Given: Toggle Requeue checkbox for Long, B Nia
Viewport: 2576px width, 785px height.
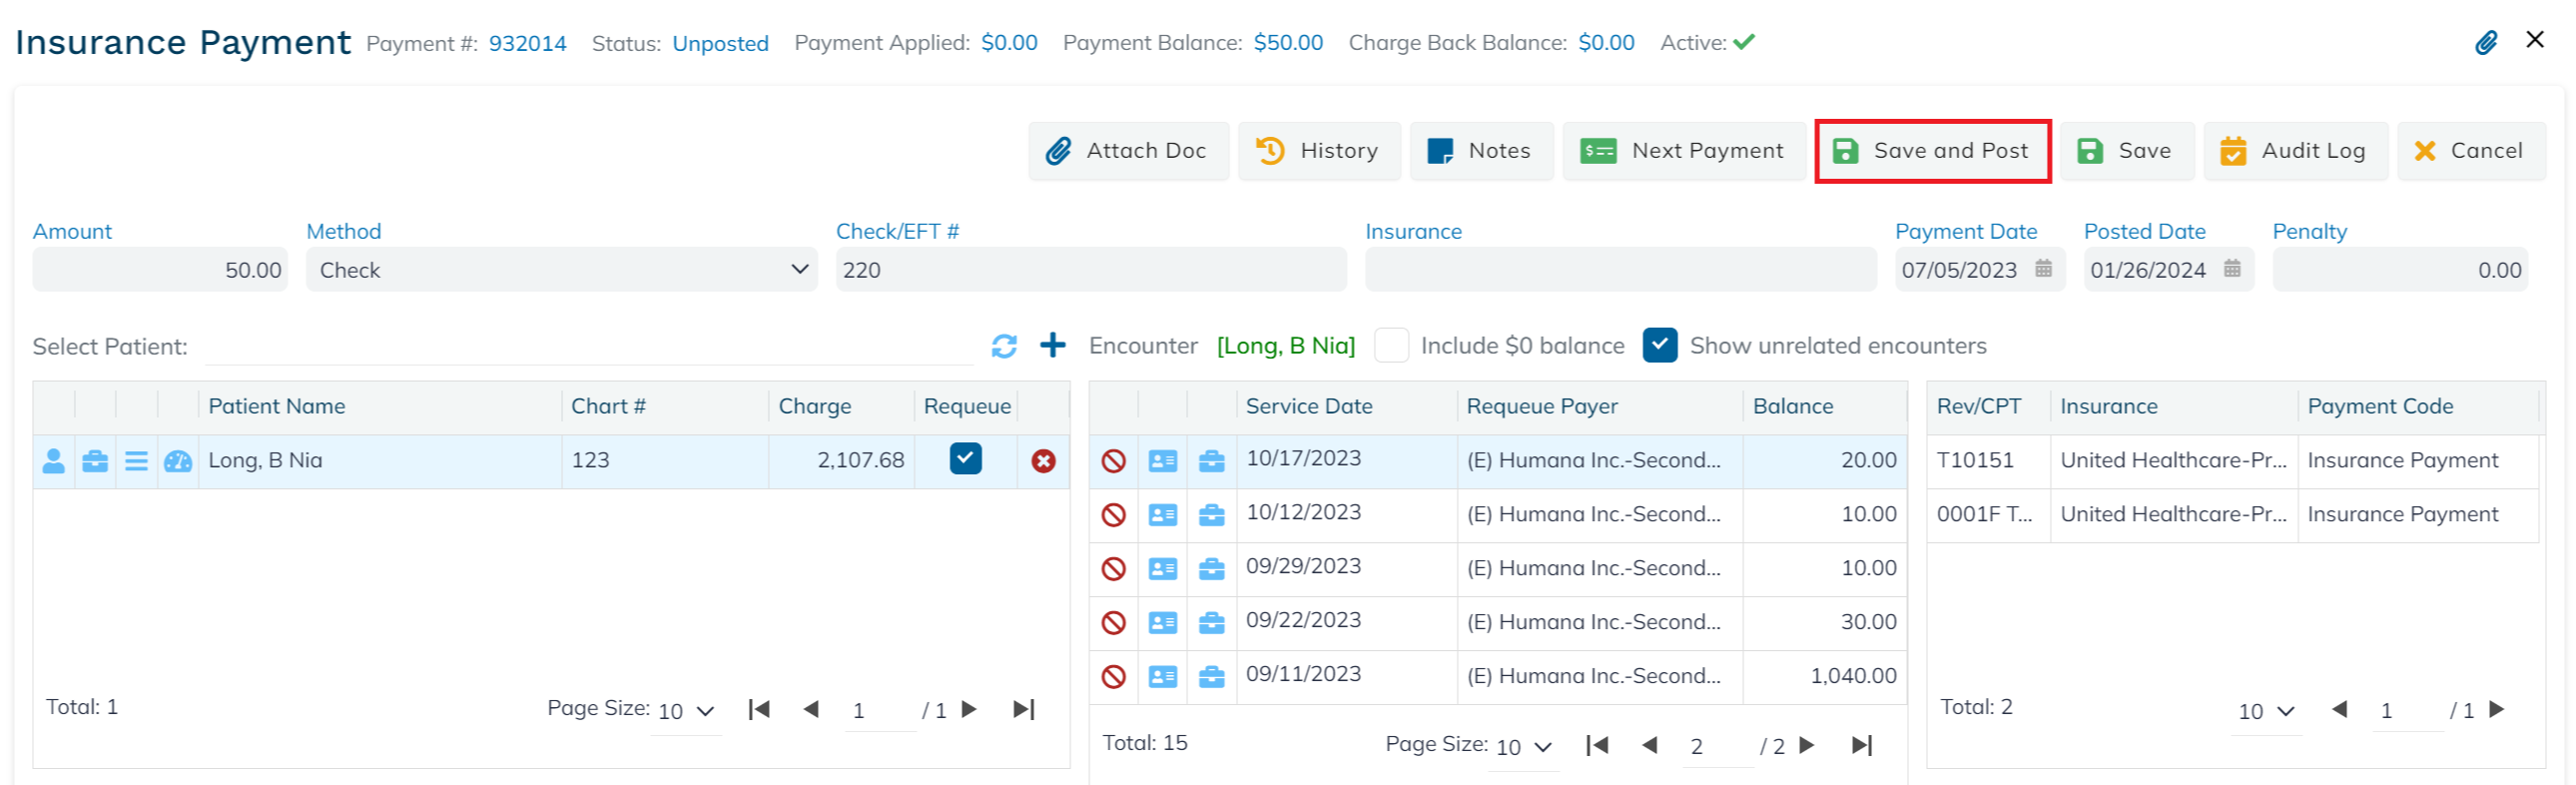Looking at the screenshot, I should pyautogui.click(x=965, y=459).
